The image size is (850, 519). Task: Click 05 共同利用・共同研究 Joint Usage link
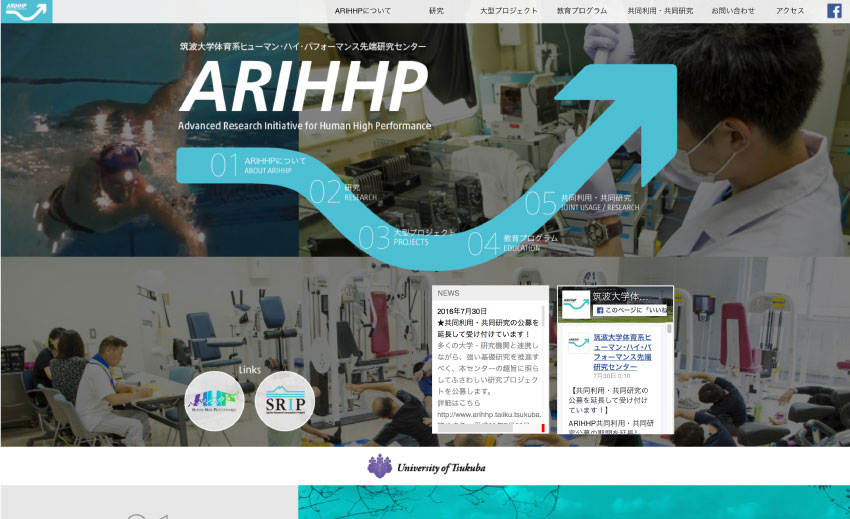click(582, 202)
